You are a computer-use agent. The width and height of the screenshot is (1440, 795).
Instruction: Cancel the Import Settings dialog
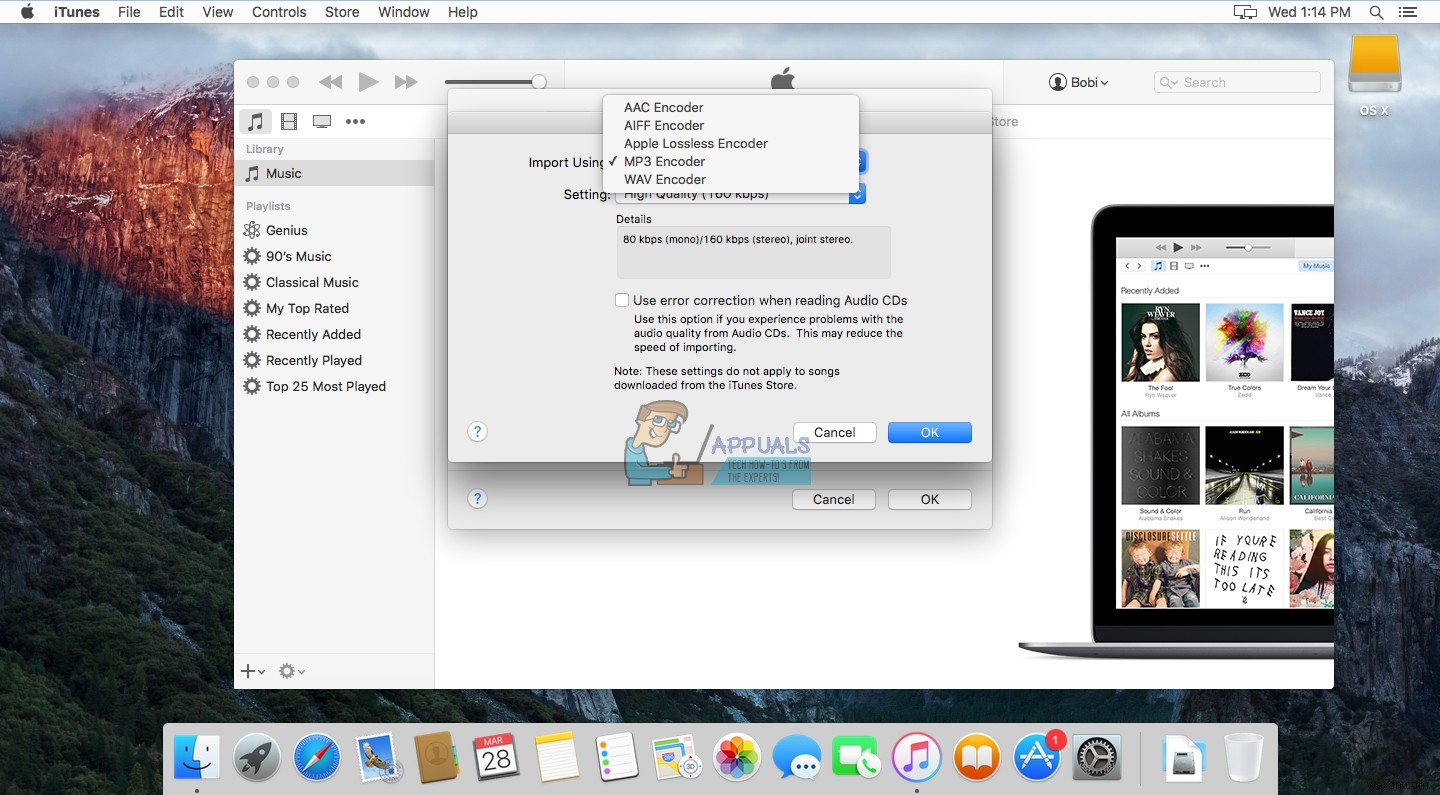point(834,431)
